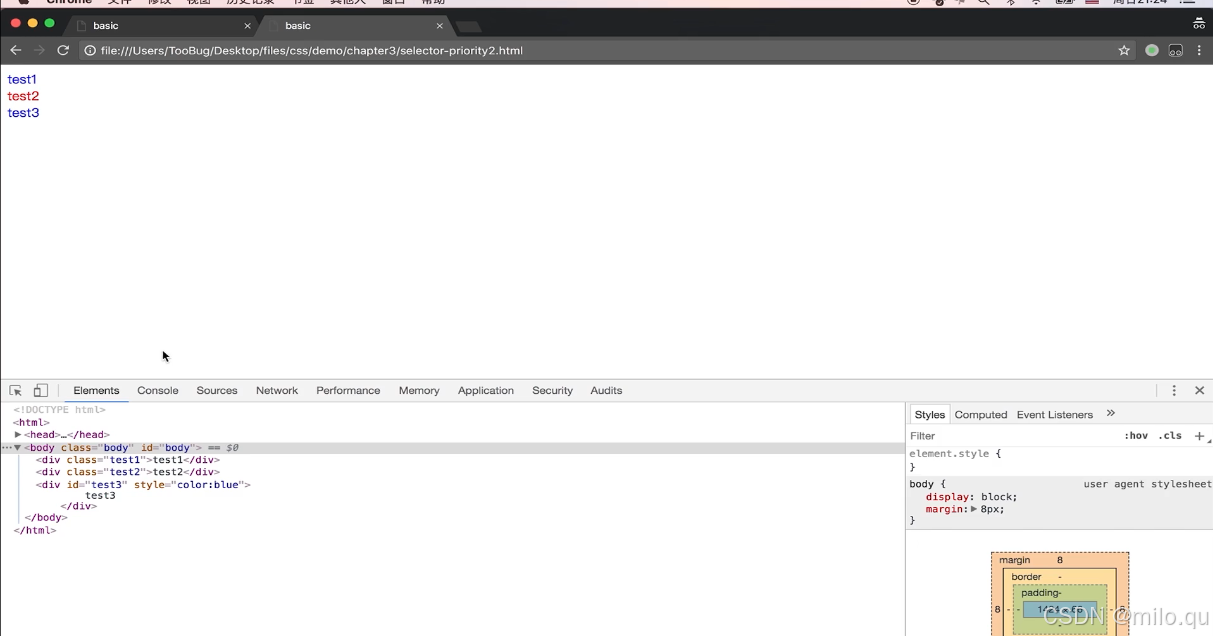Click the browser Forward arrow
1213x636 pixels.
click(39, 50)
